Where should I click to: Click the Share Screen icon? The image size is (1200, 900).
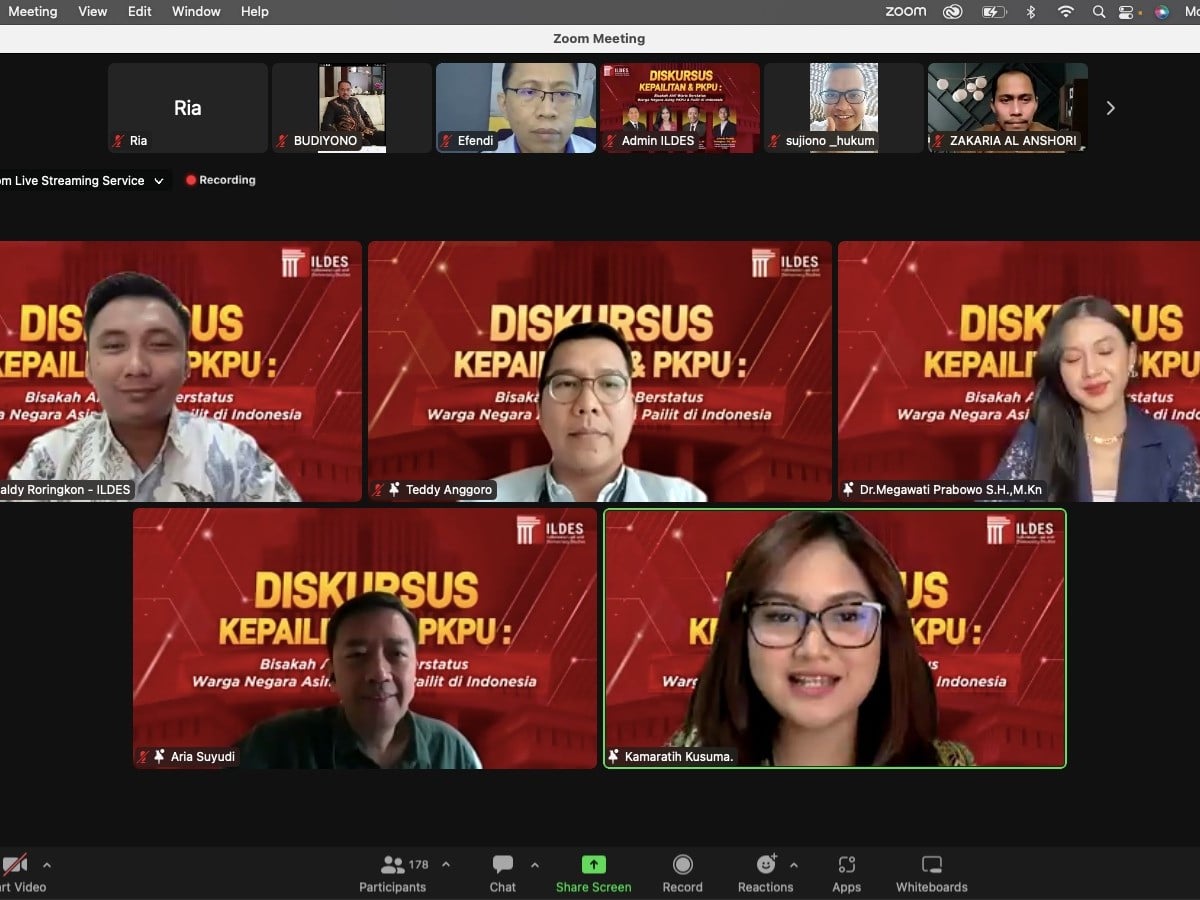click(593, 864)
